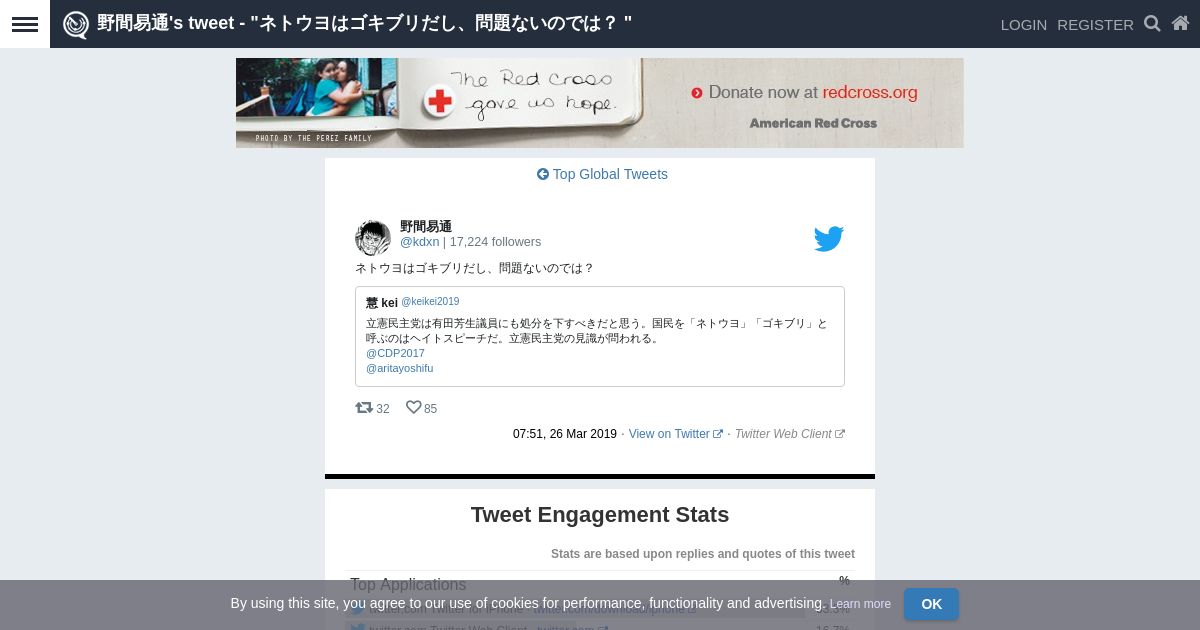This screenshot has height=630, width=1200.
Task: Click the author name 野間易通
Action: tap(426, 226)
